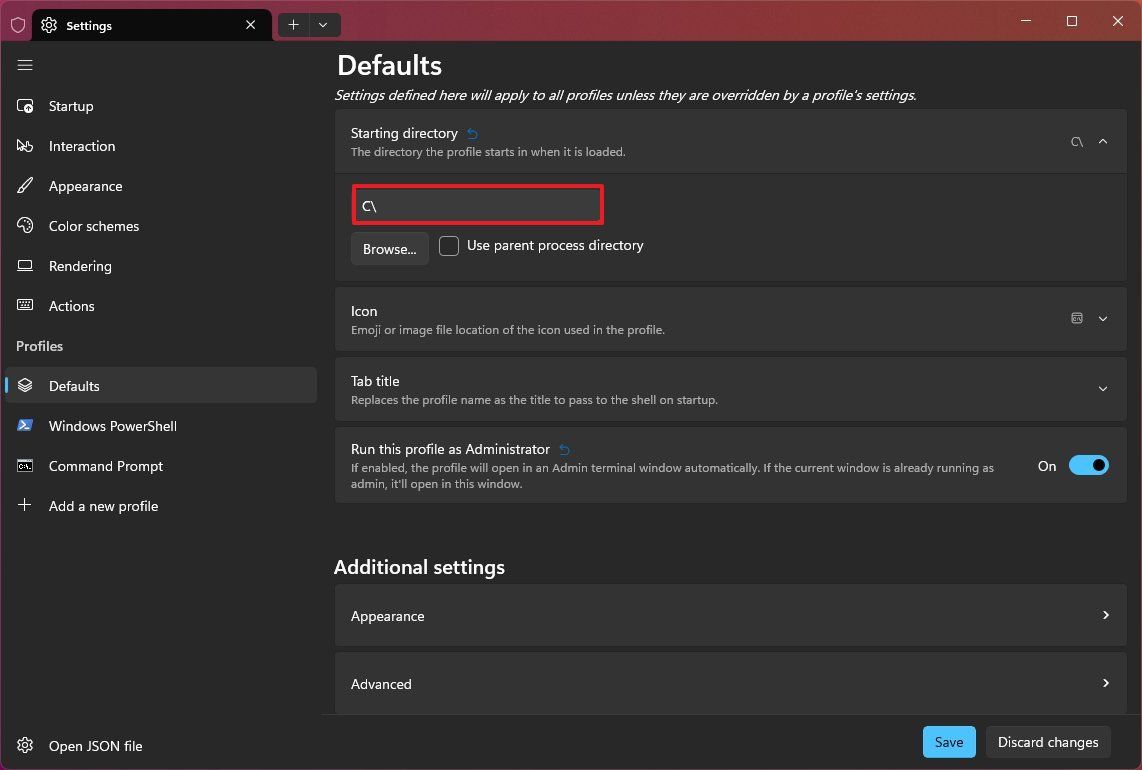Open Color schemes settings
Image resolution: width=1142 pixels, height=770 pixels.
[94, 225]
